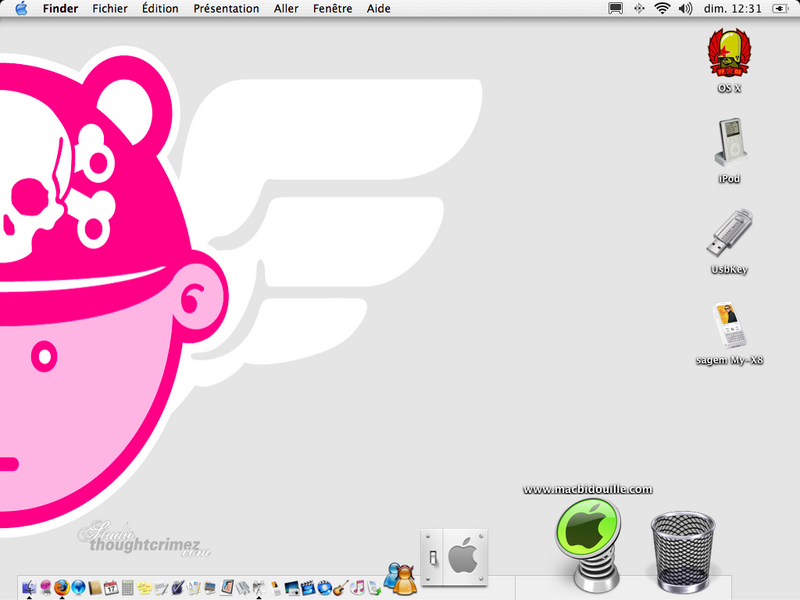This screenshot has height=600, width=800.
Task: Click the blue globe browser icon in Dock
Action: click(x=78, y=587)
